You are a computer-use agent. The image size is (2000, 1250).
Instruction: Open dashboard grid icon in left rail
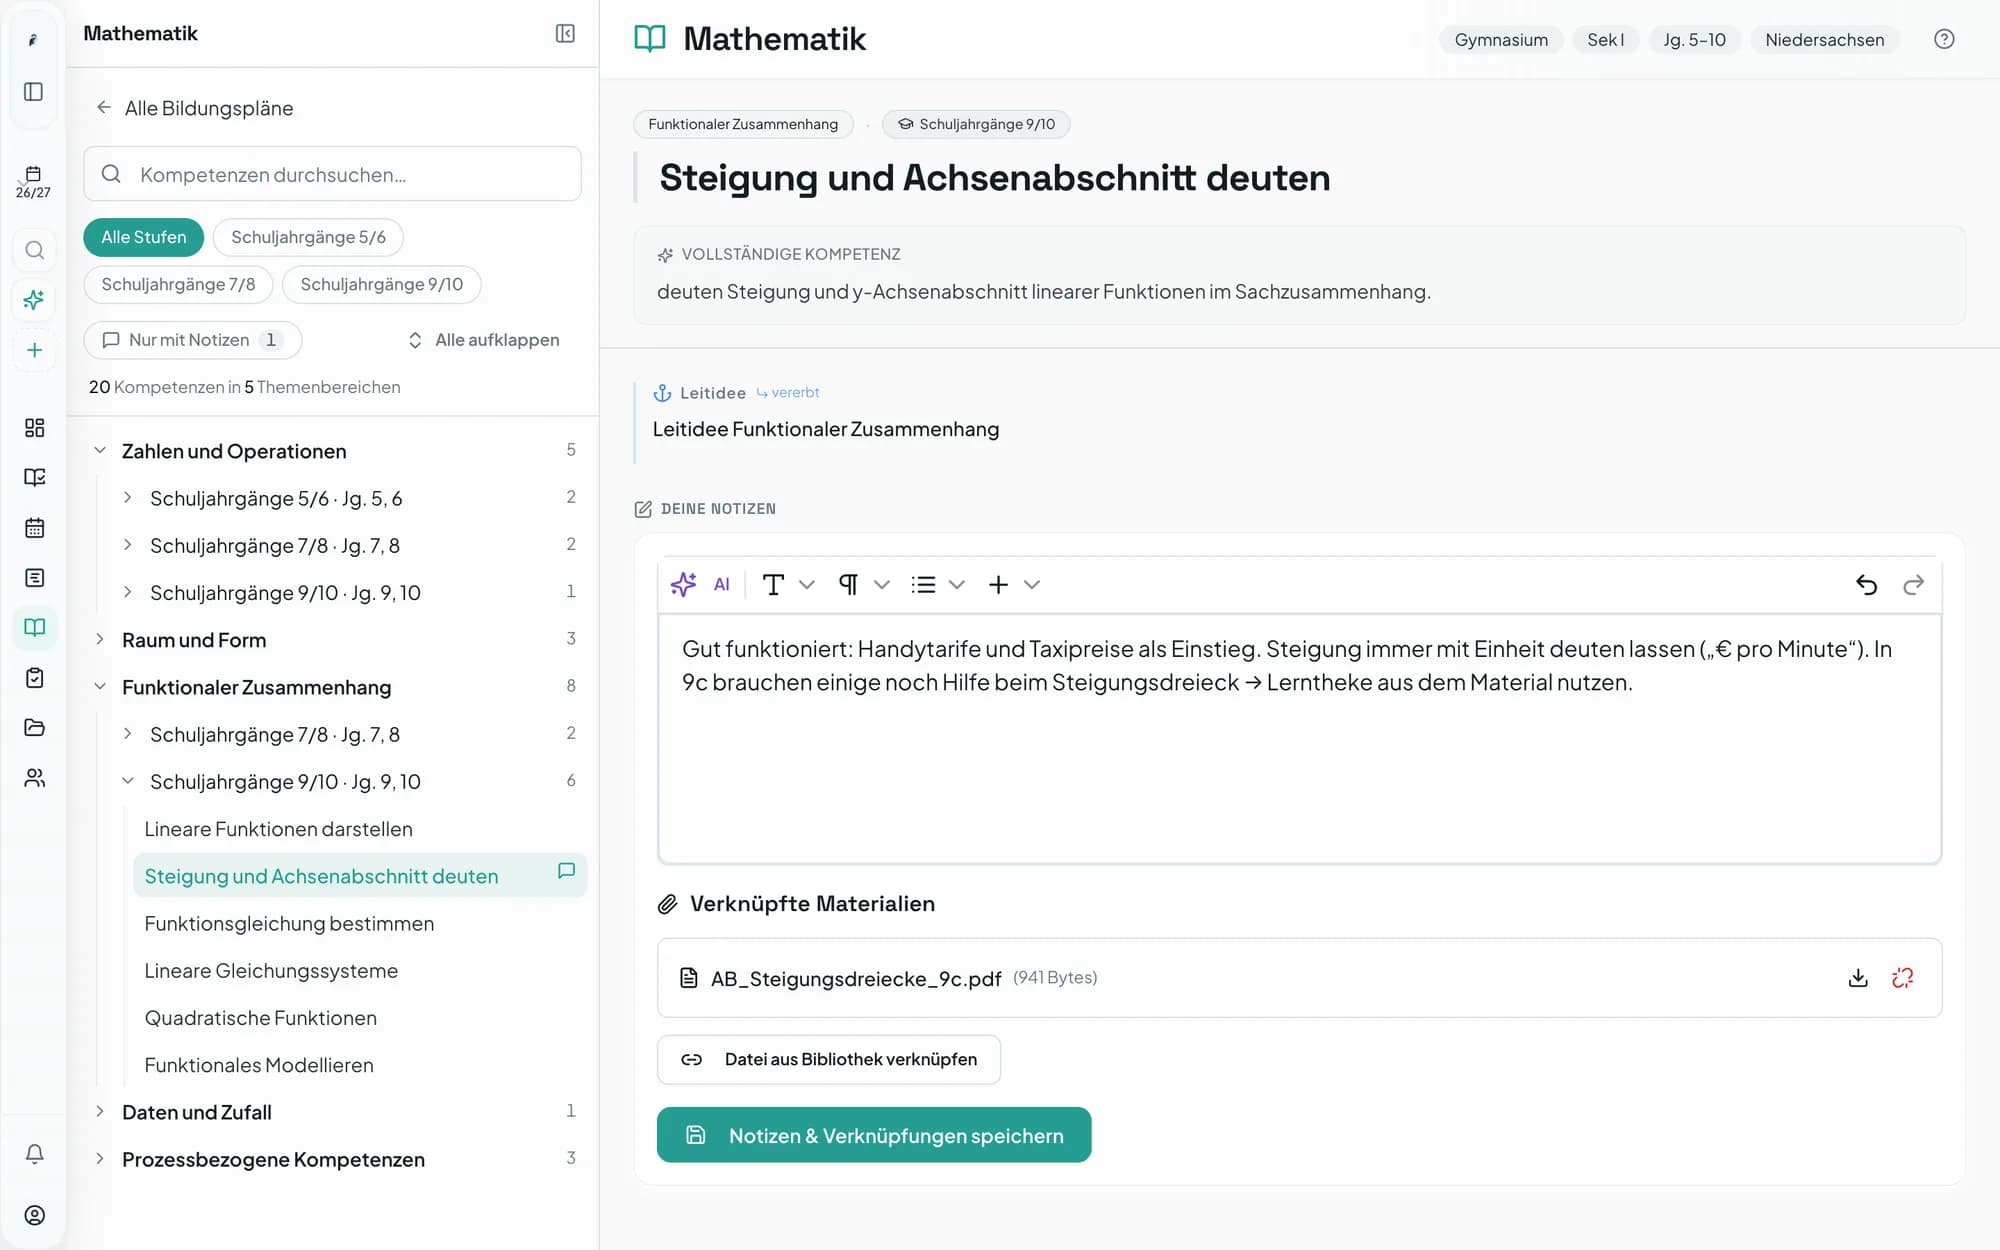tap(34, 428)
